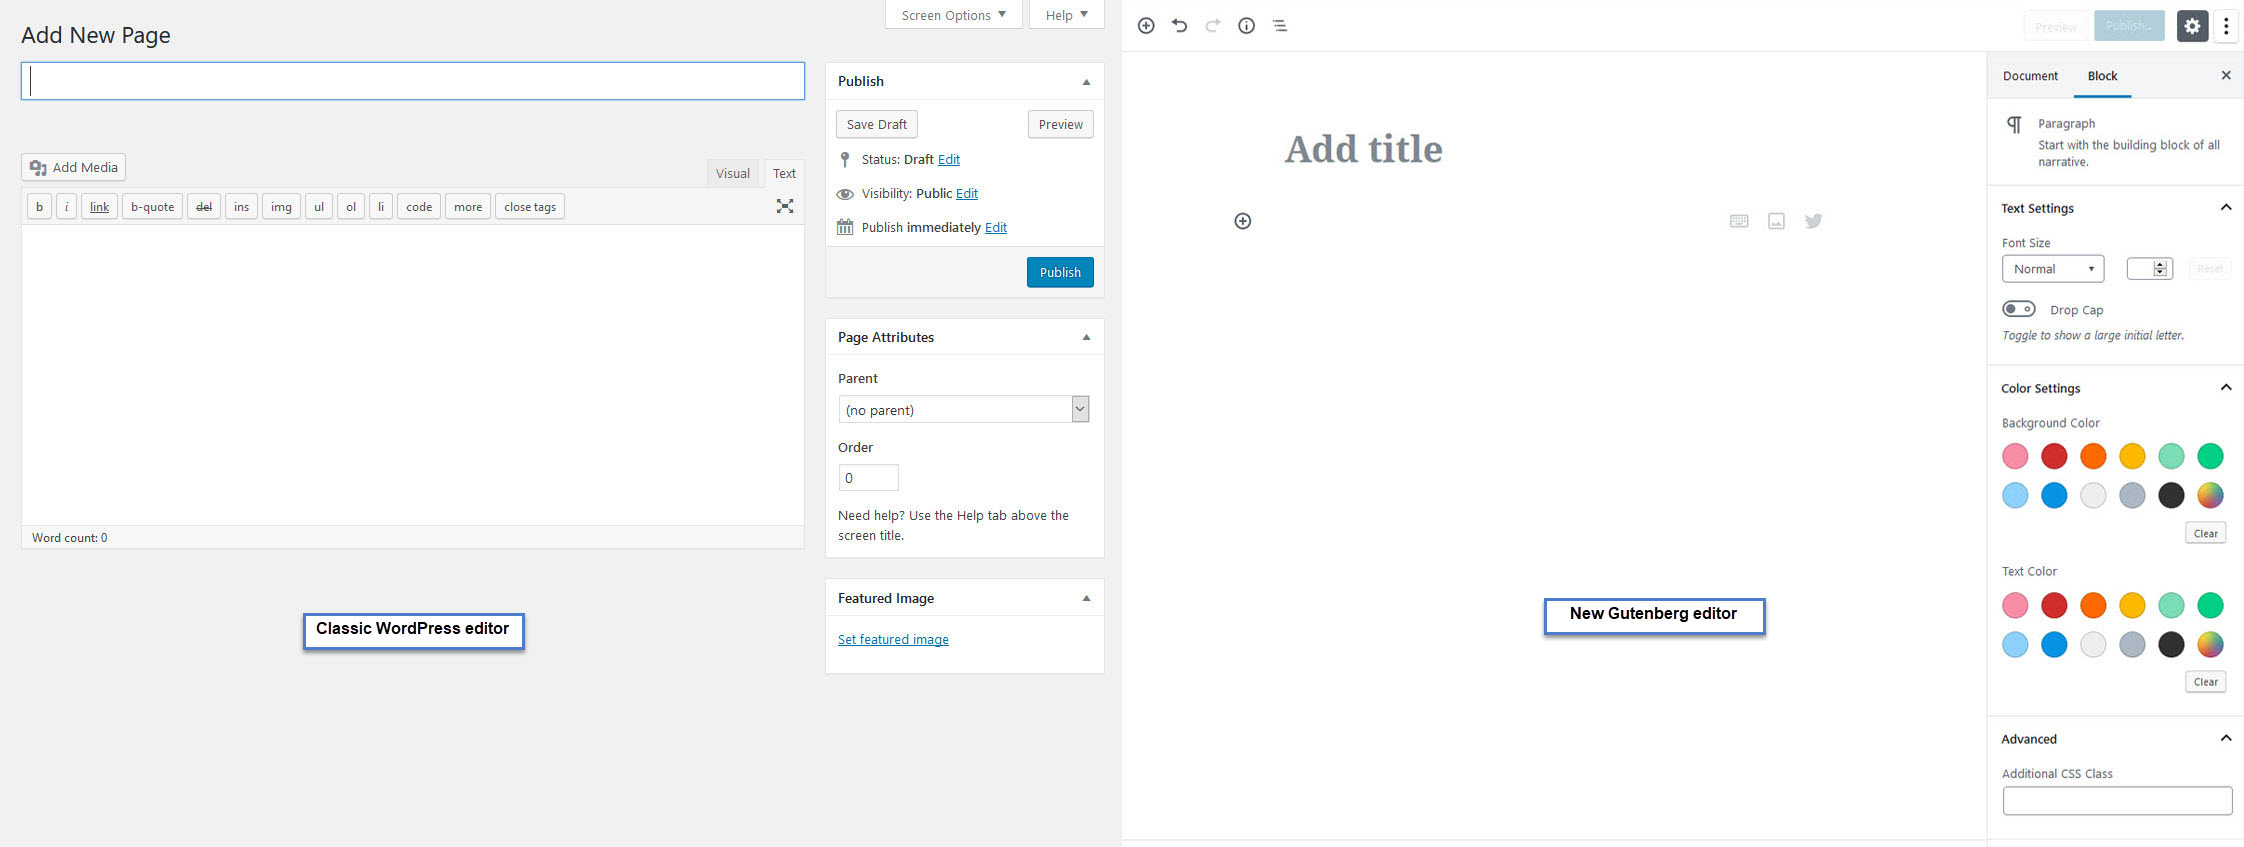Select the Block sidebar tab

click(x=2102, y=76)
